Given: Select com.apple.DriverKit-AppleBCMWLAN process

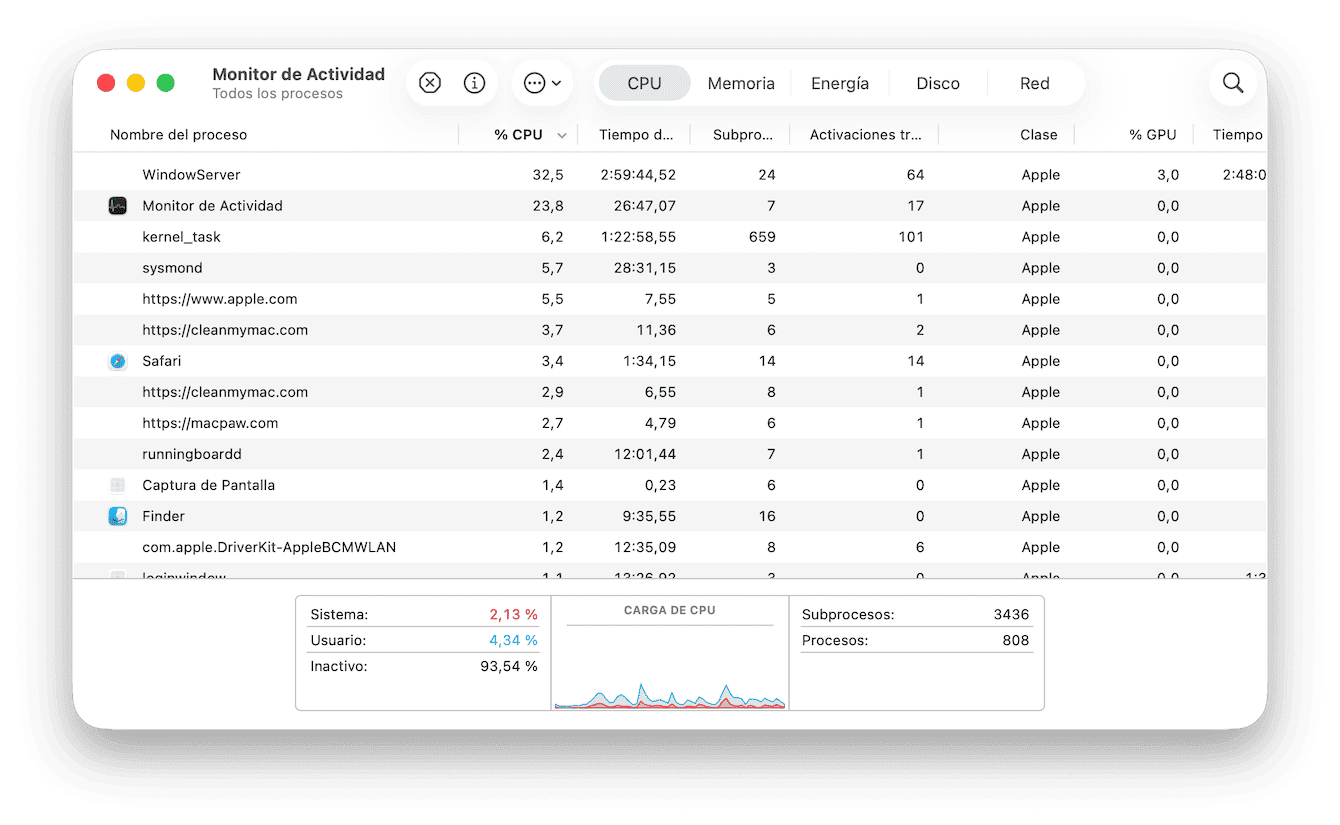Looking at the screenshot, I should tap(670, 547).
